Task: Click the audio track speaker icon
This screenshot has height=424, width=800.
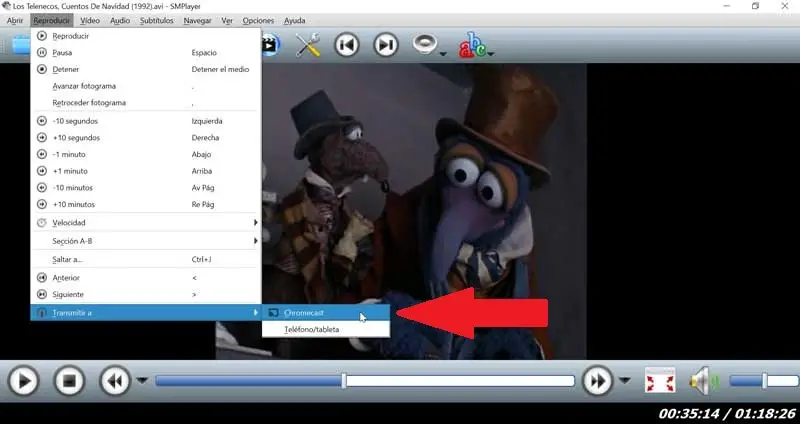Action: (x=425, y=44)
